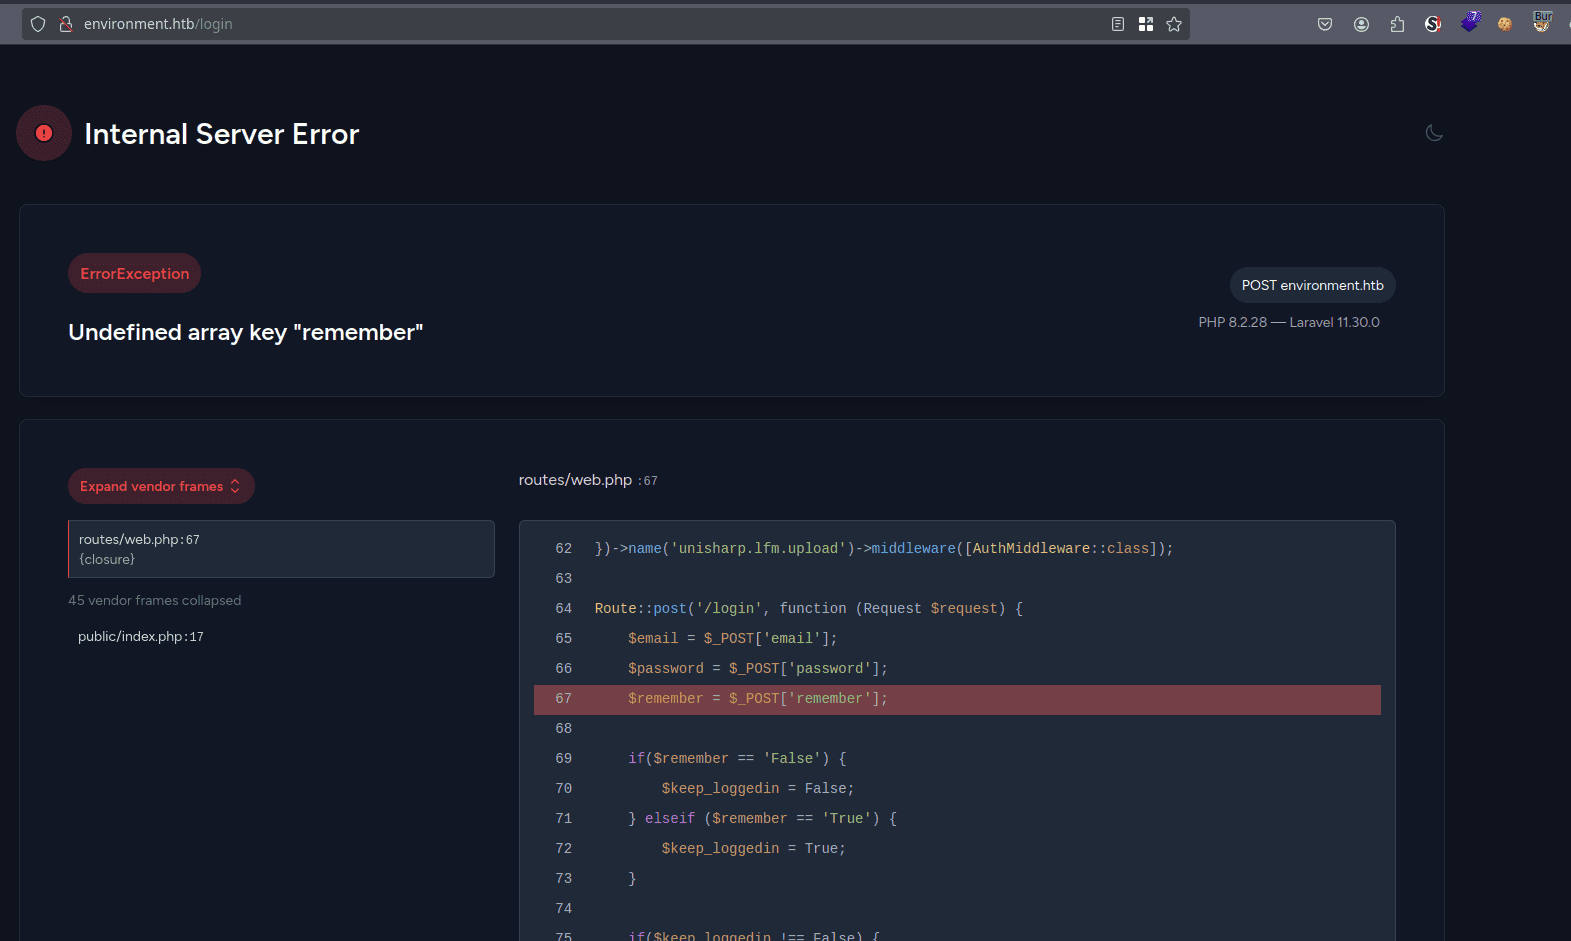Click the routes/web.php file path heading

click(x=576, y=480)
